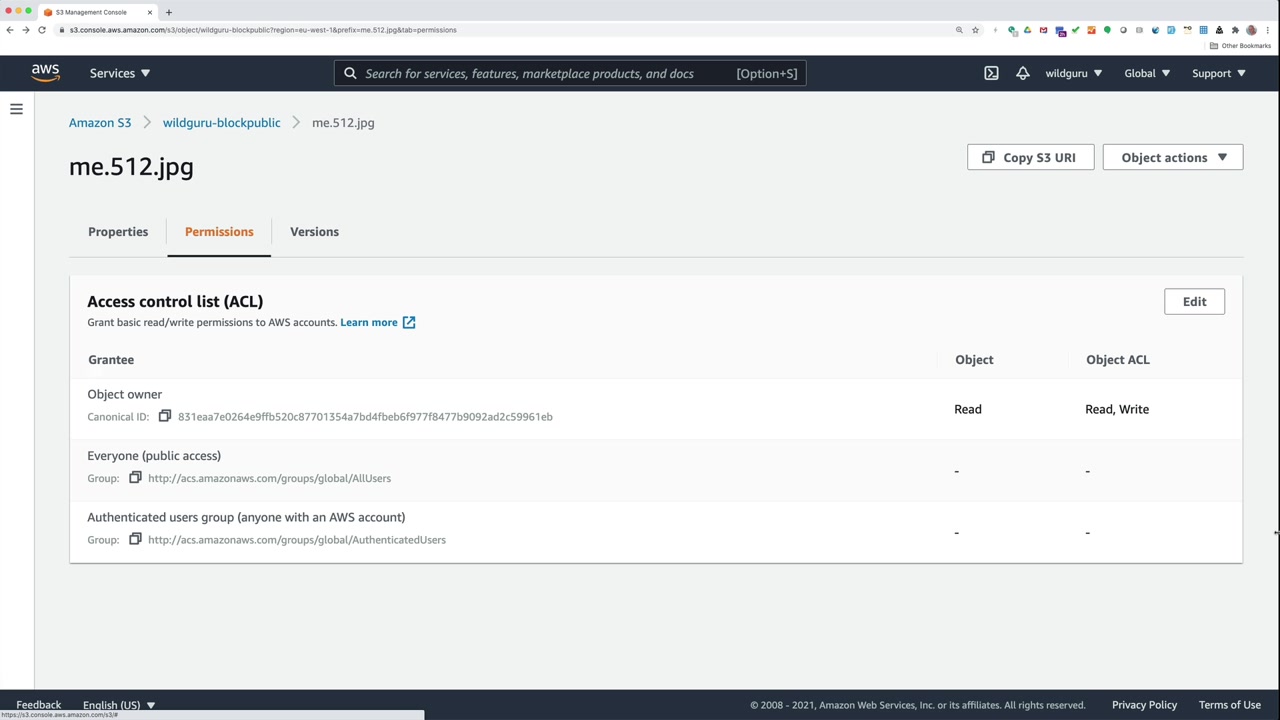This screenshot has width=1280, height=720.
Task: Select the Permissions tab
Action: tap(219, 232)
